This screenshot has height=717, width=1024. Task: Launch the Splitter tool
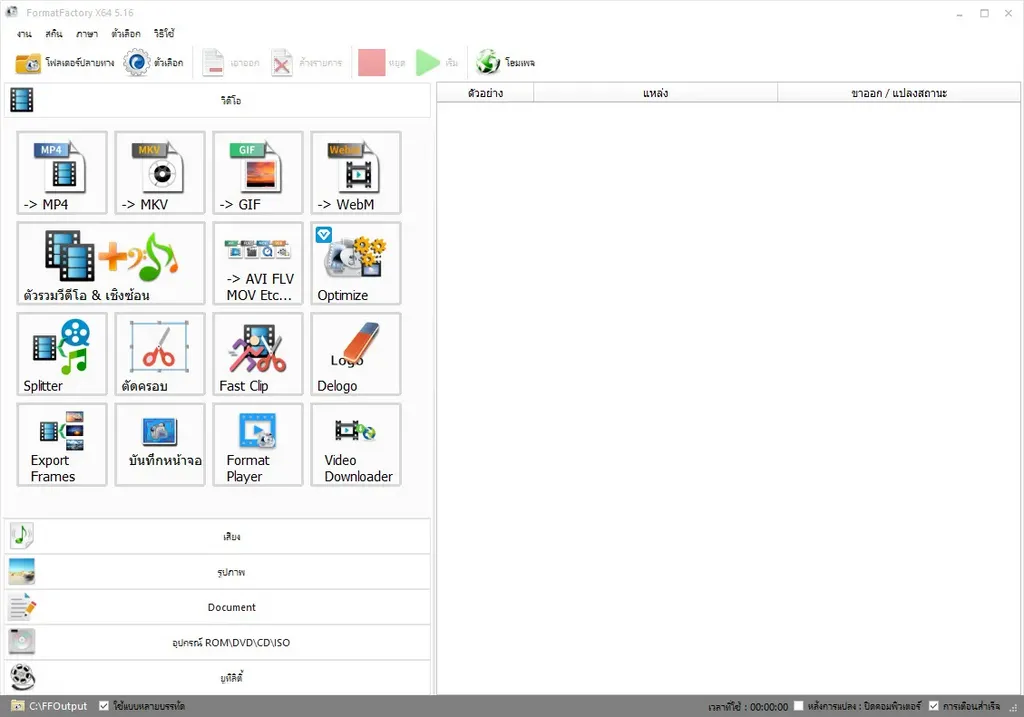click(62, 354)
